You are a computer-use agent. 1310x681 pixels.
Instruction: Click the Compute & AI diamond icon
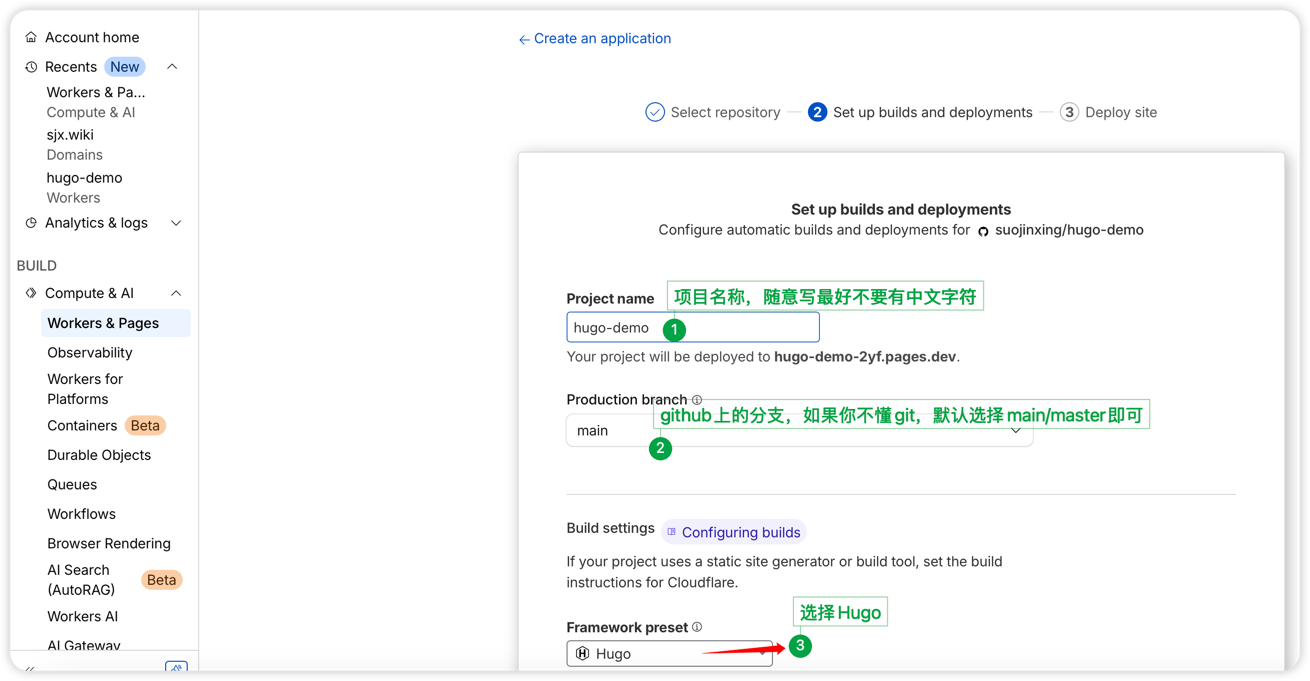(31, 293)
